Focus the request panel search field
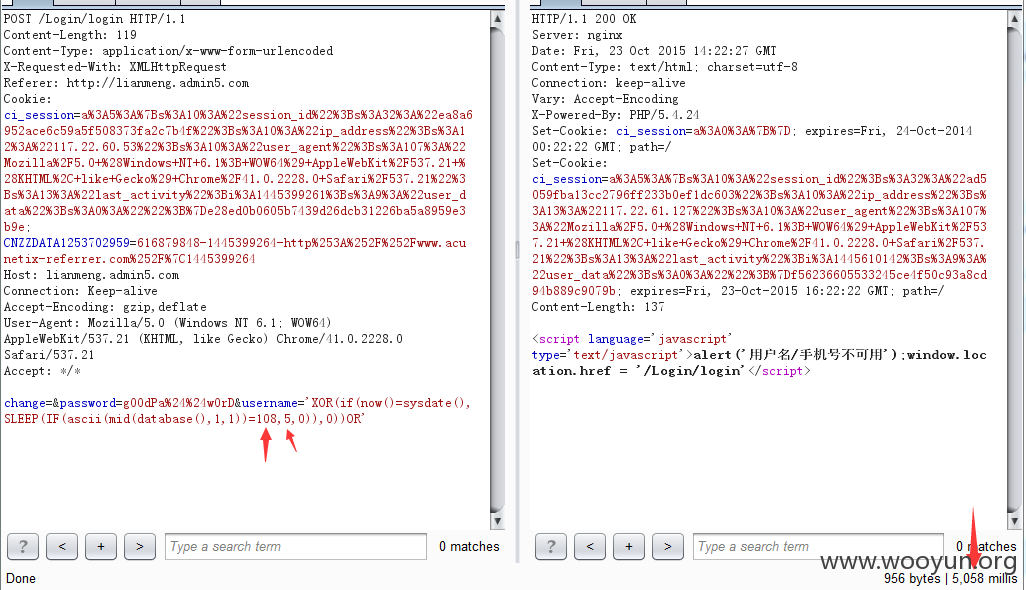The height and width of the screenshot is (590, 1026). click(x=296, y=546)
